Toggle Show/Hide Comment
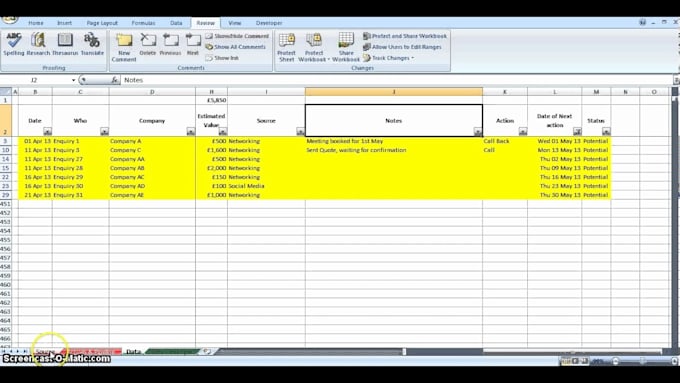The height and width of the screenshot is (383, 680). point(237,36)
